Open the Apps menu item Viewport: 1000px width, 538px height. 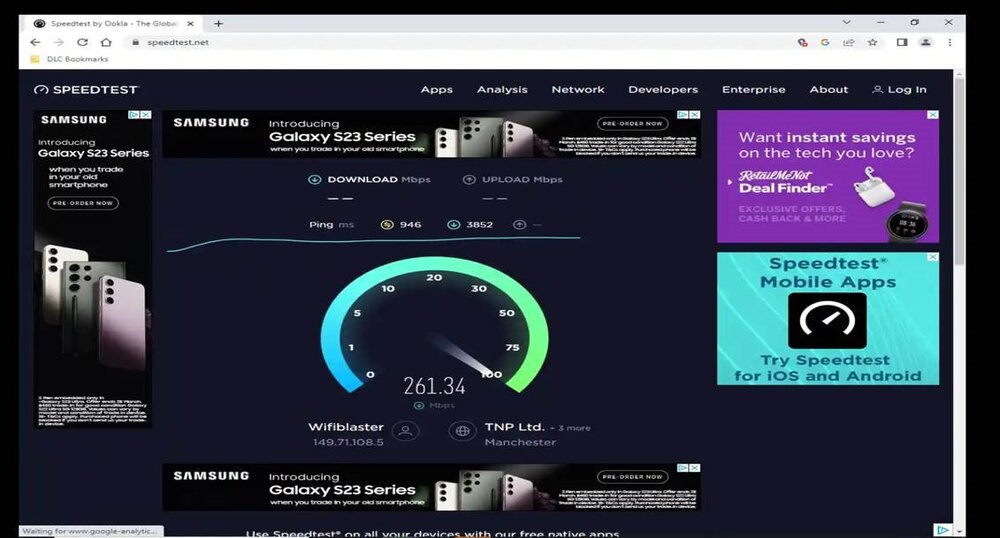[436, 90]
